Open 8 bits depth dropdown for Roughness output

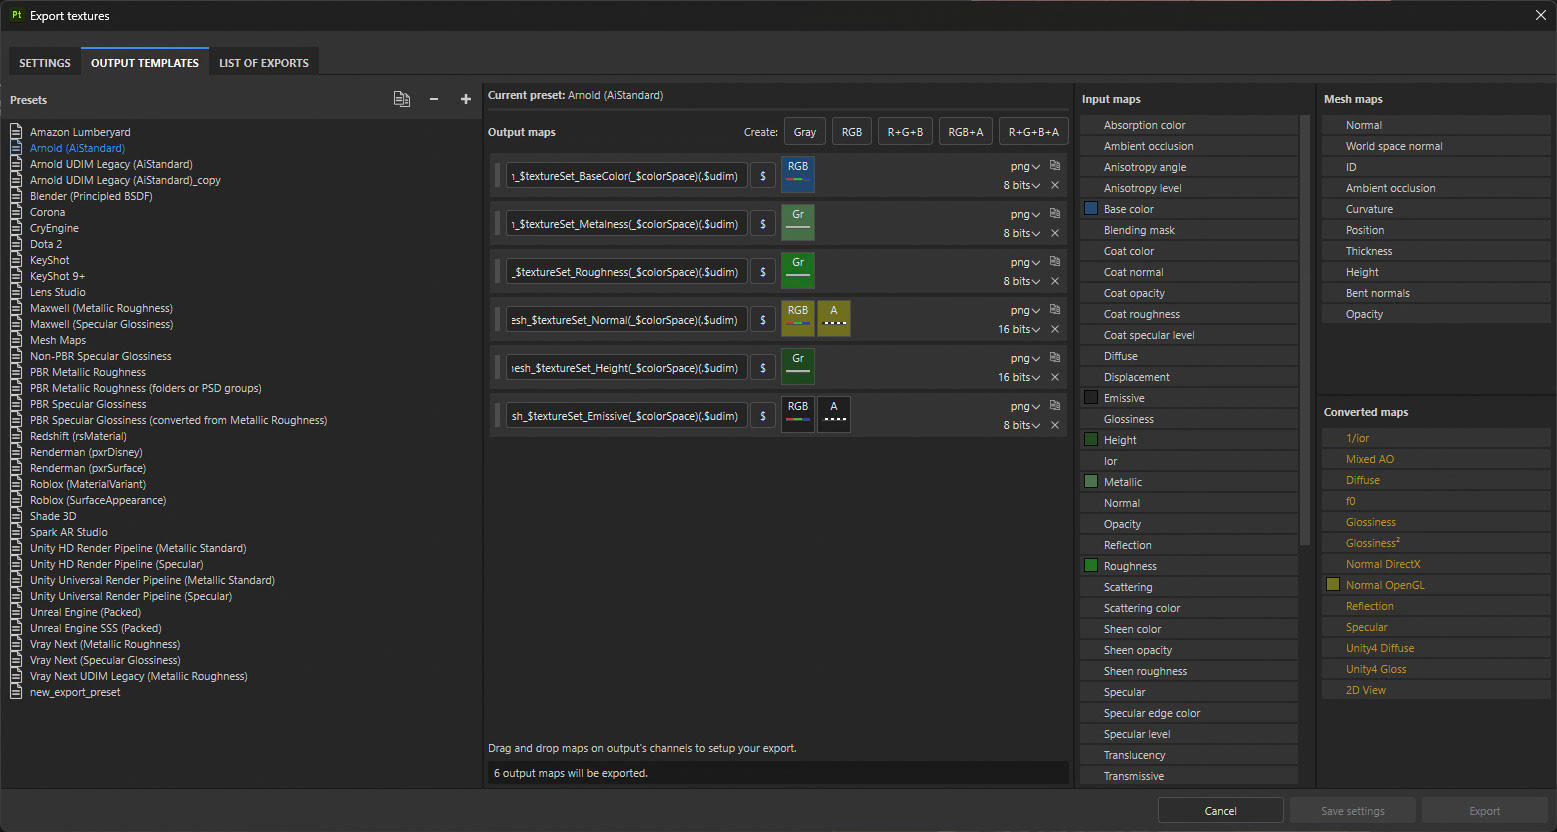[1022, 281]
